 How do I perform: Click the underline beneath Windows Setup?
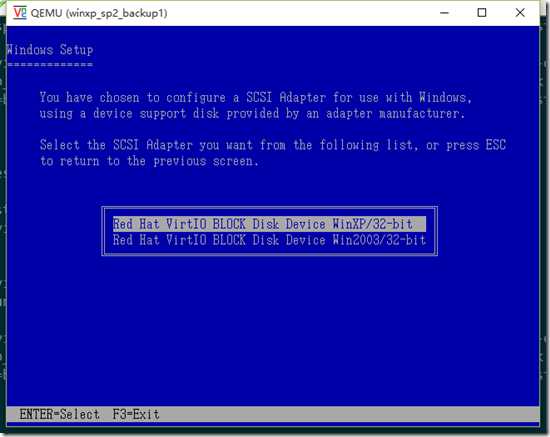click(50, 65)
